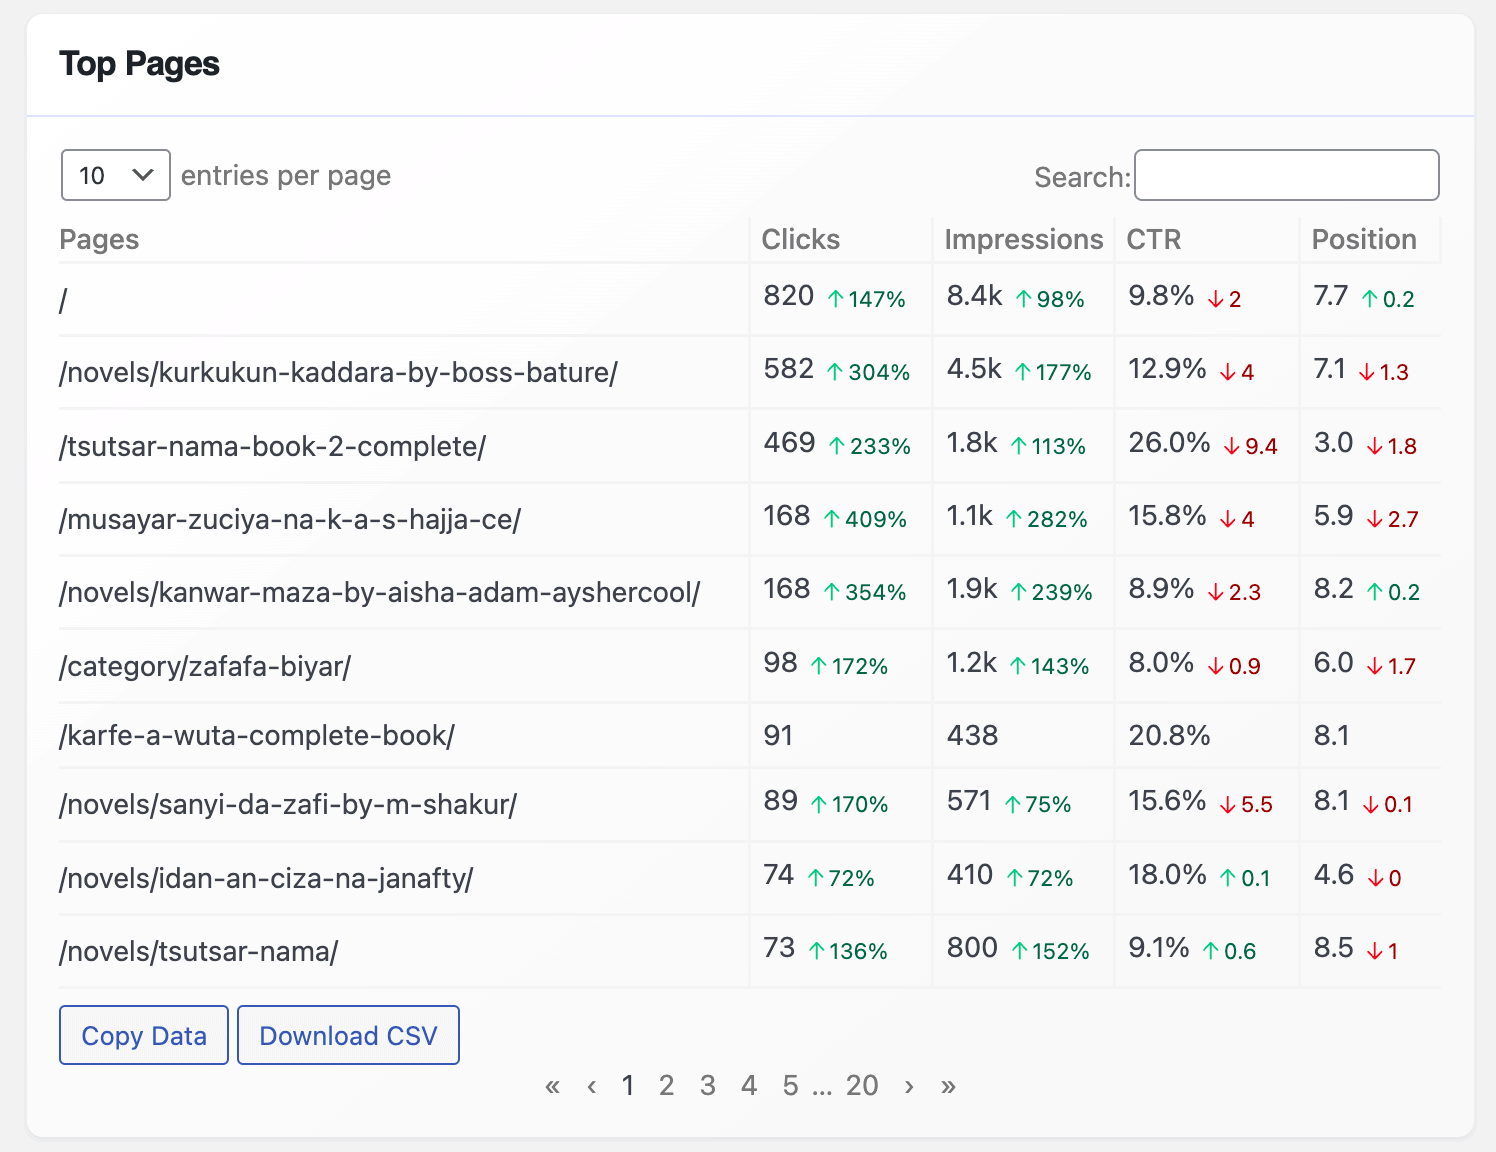Select /novels/sanyi-da-zafi-by-m-shakur/ page path

pos(288,804)
